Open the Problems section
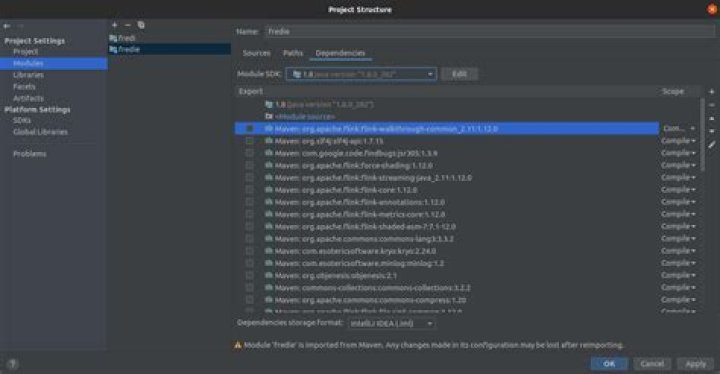This screenshot has width=720, height=374. coord(30,154)
